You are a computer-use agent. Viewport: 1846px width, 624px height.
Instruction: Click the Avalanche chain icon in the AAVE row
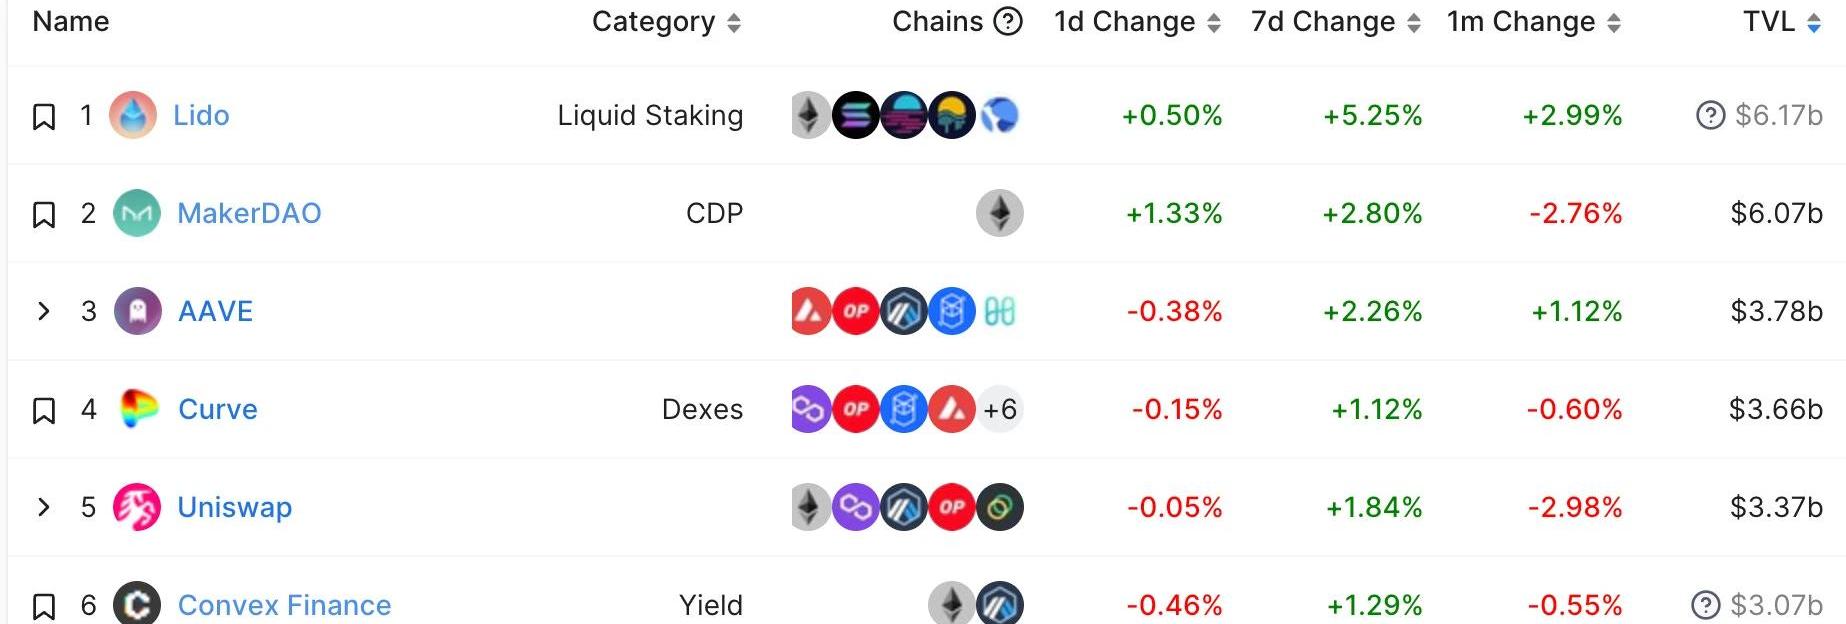tap(809, 311)
